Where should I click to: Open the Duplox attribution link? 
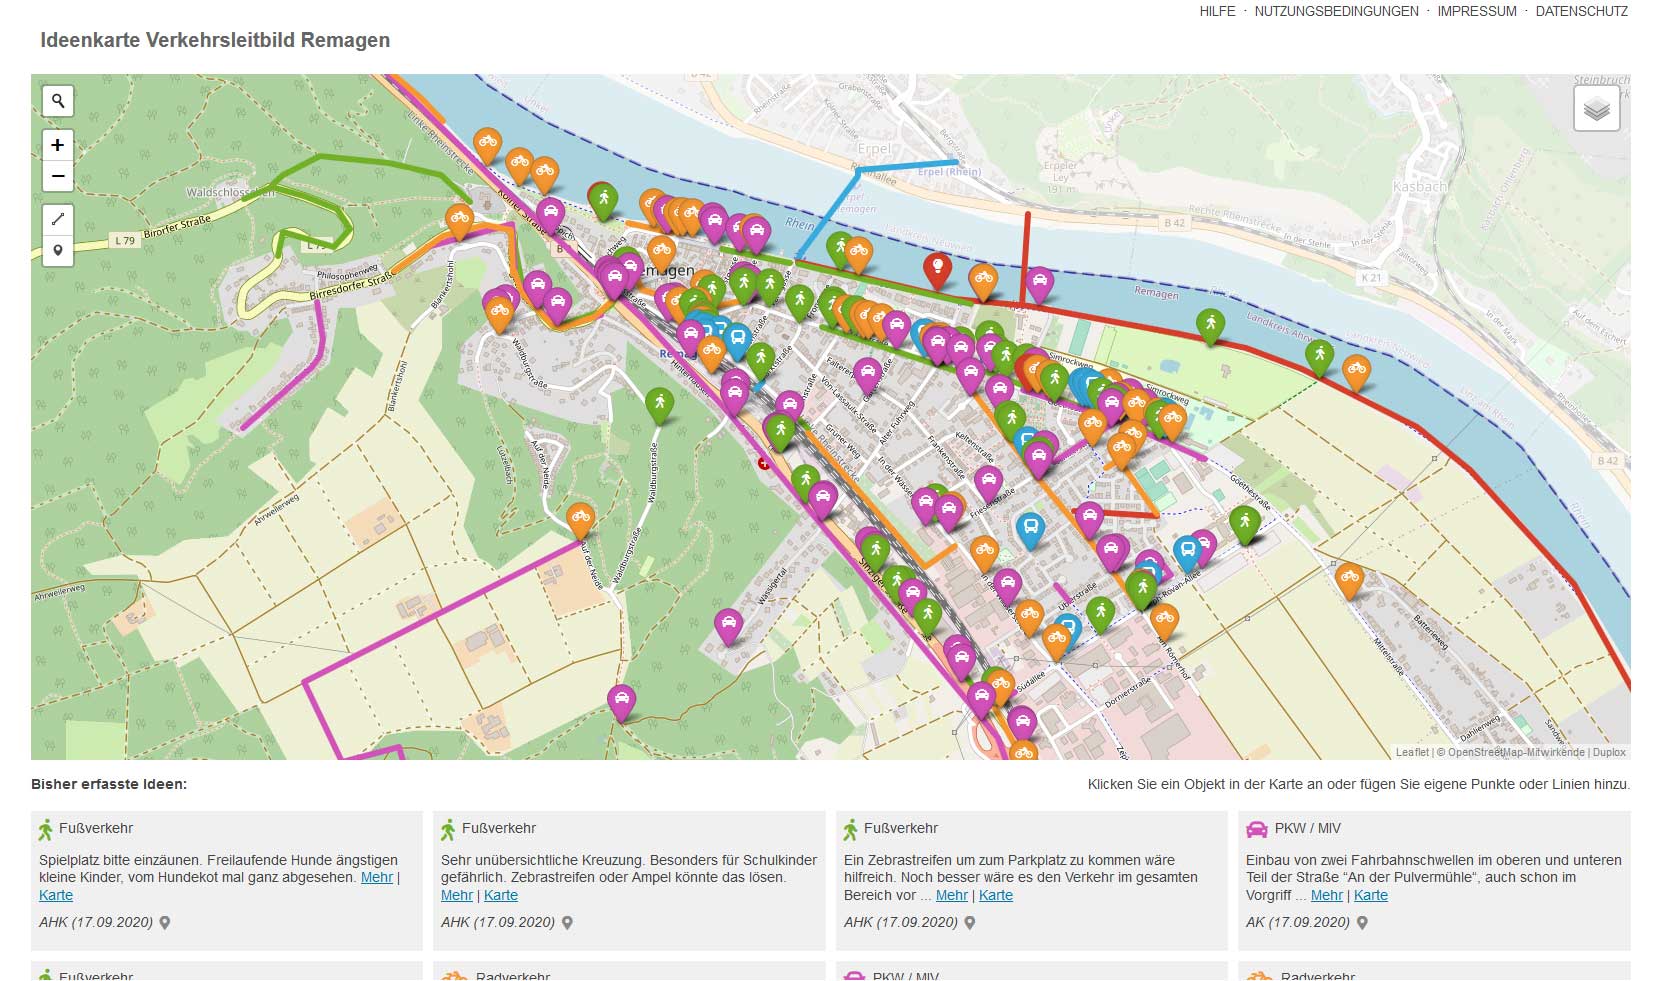tap(1609, 753)
